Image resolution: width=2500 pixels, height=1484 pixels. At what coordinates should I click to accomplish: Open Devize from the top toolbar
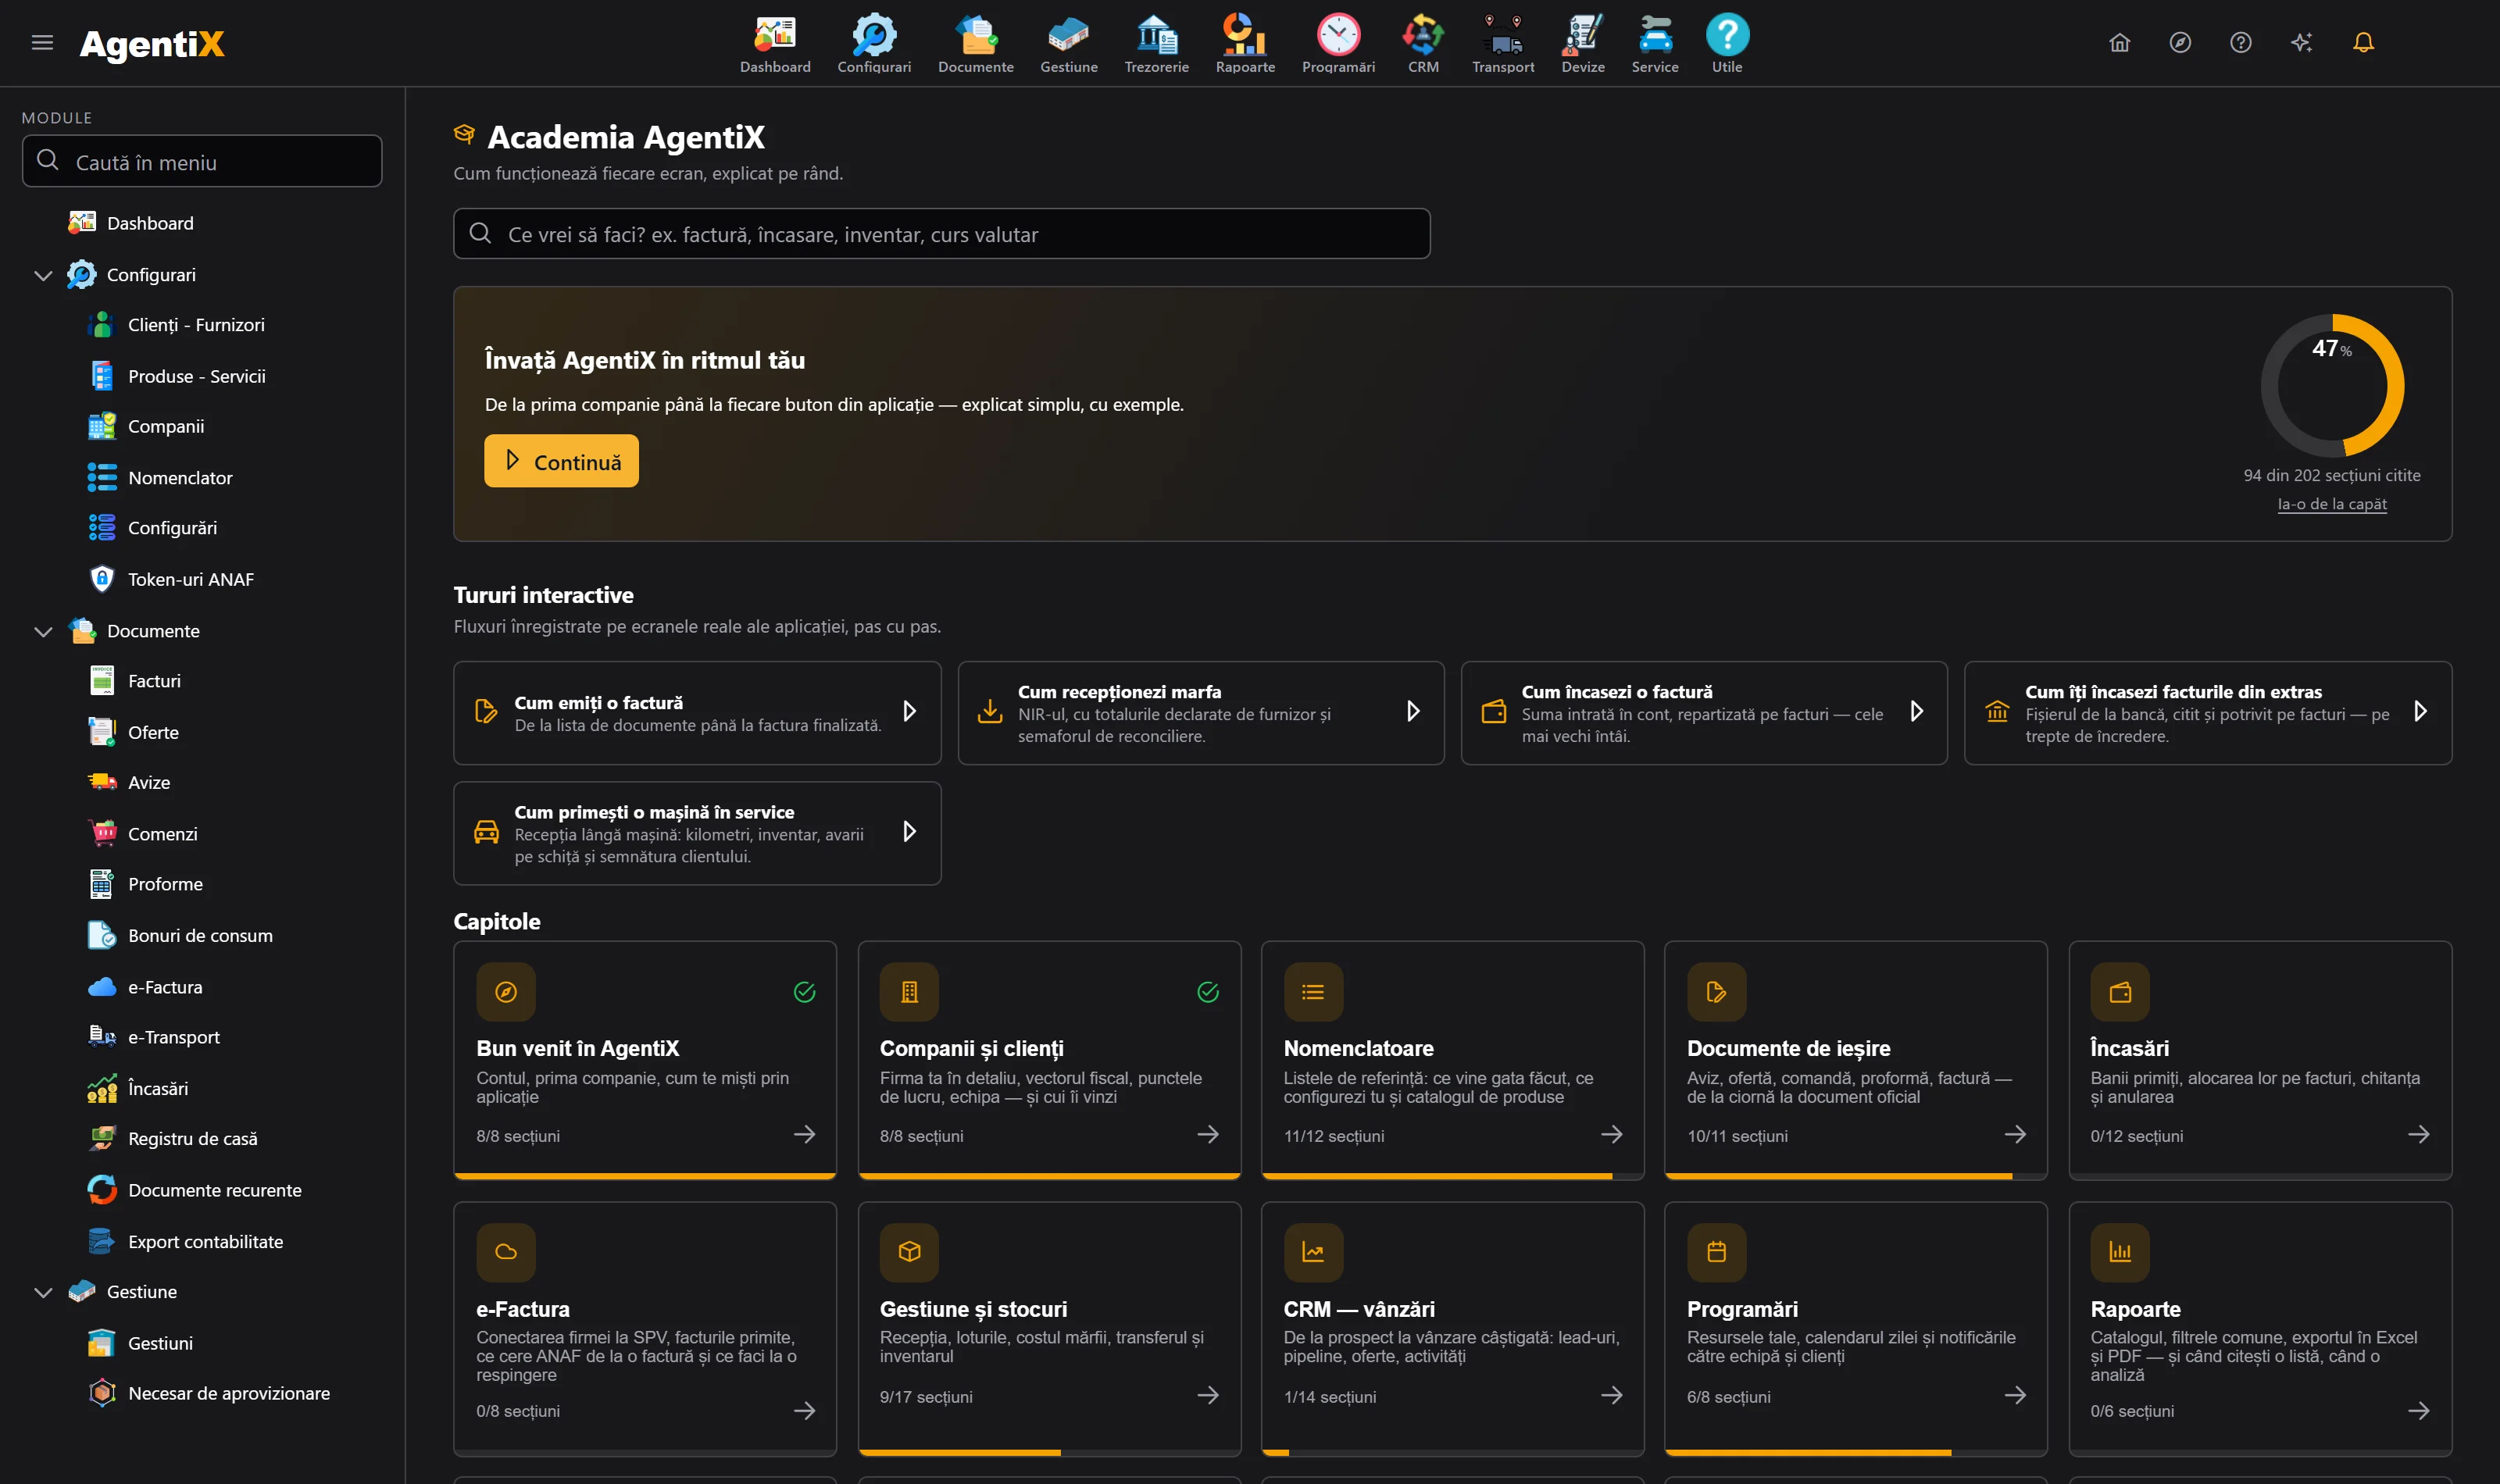[x=1583, y=44]
